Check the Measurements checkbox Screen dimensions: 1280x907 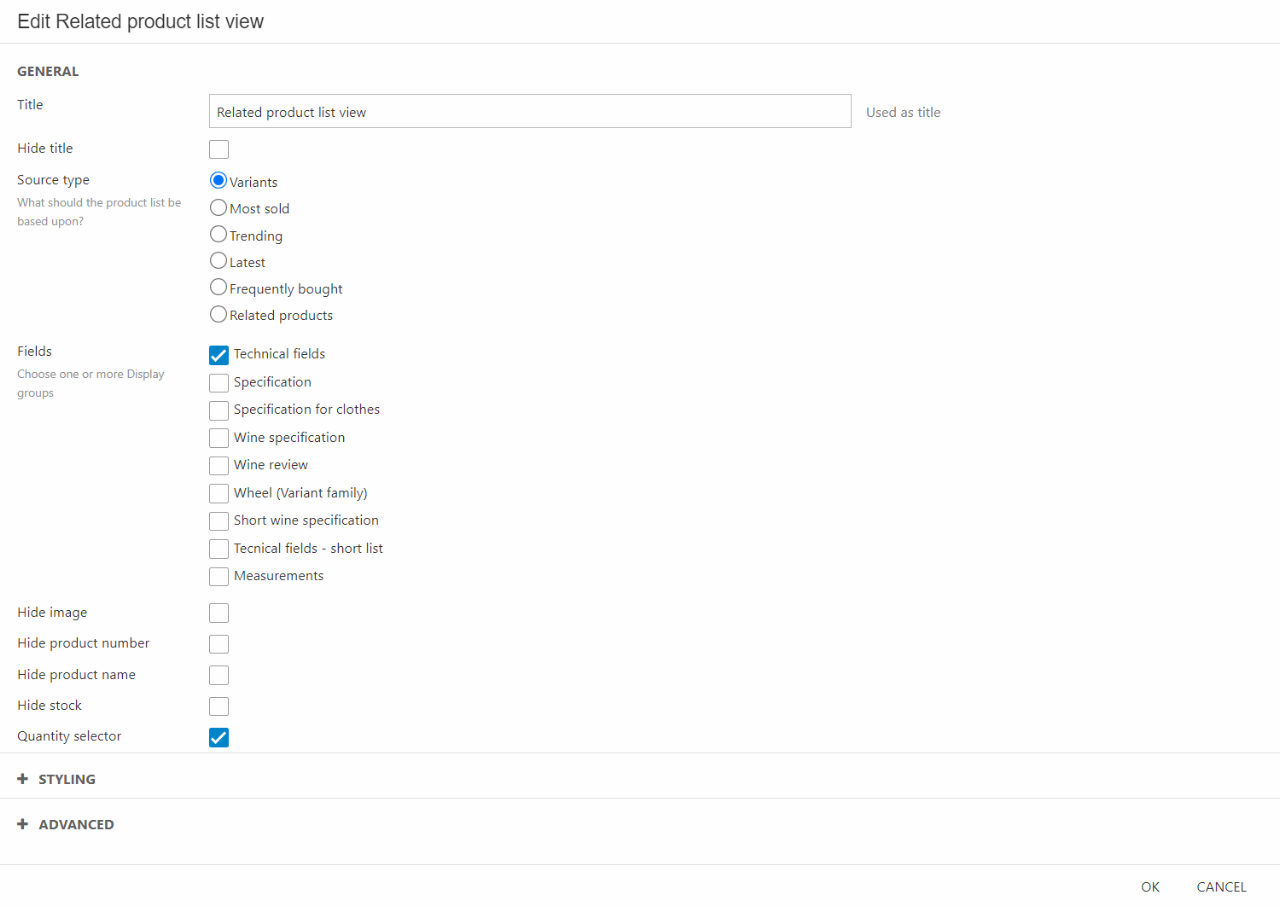[x=219, y=576]
